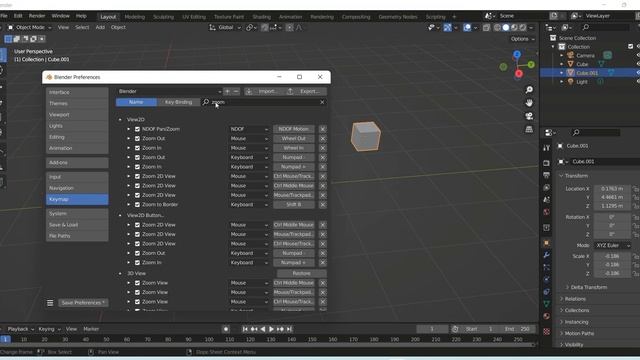Select the Name search mode toggle
Viewport: 640px width, 360px height.
click(136, 102)
